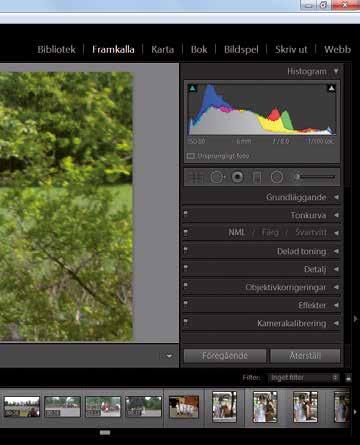This screenshot has height=445, width=360.
Task: Open the Bildspel module
Action: (241, 50)
